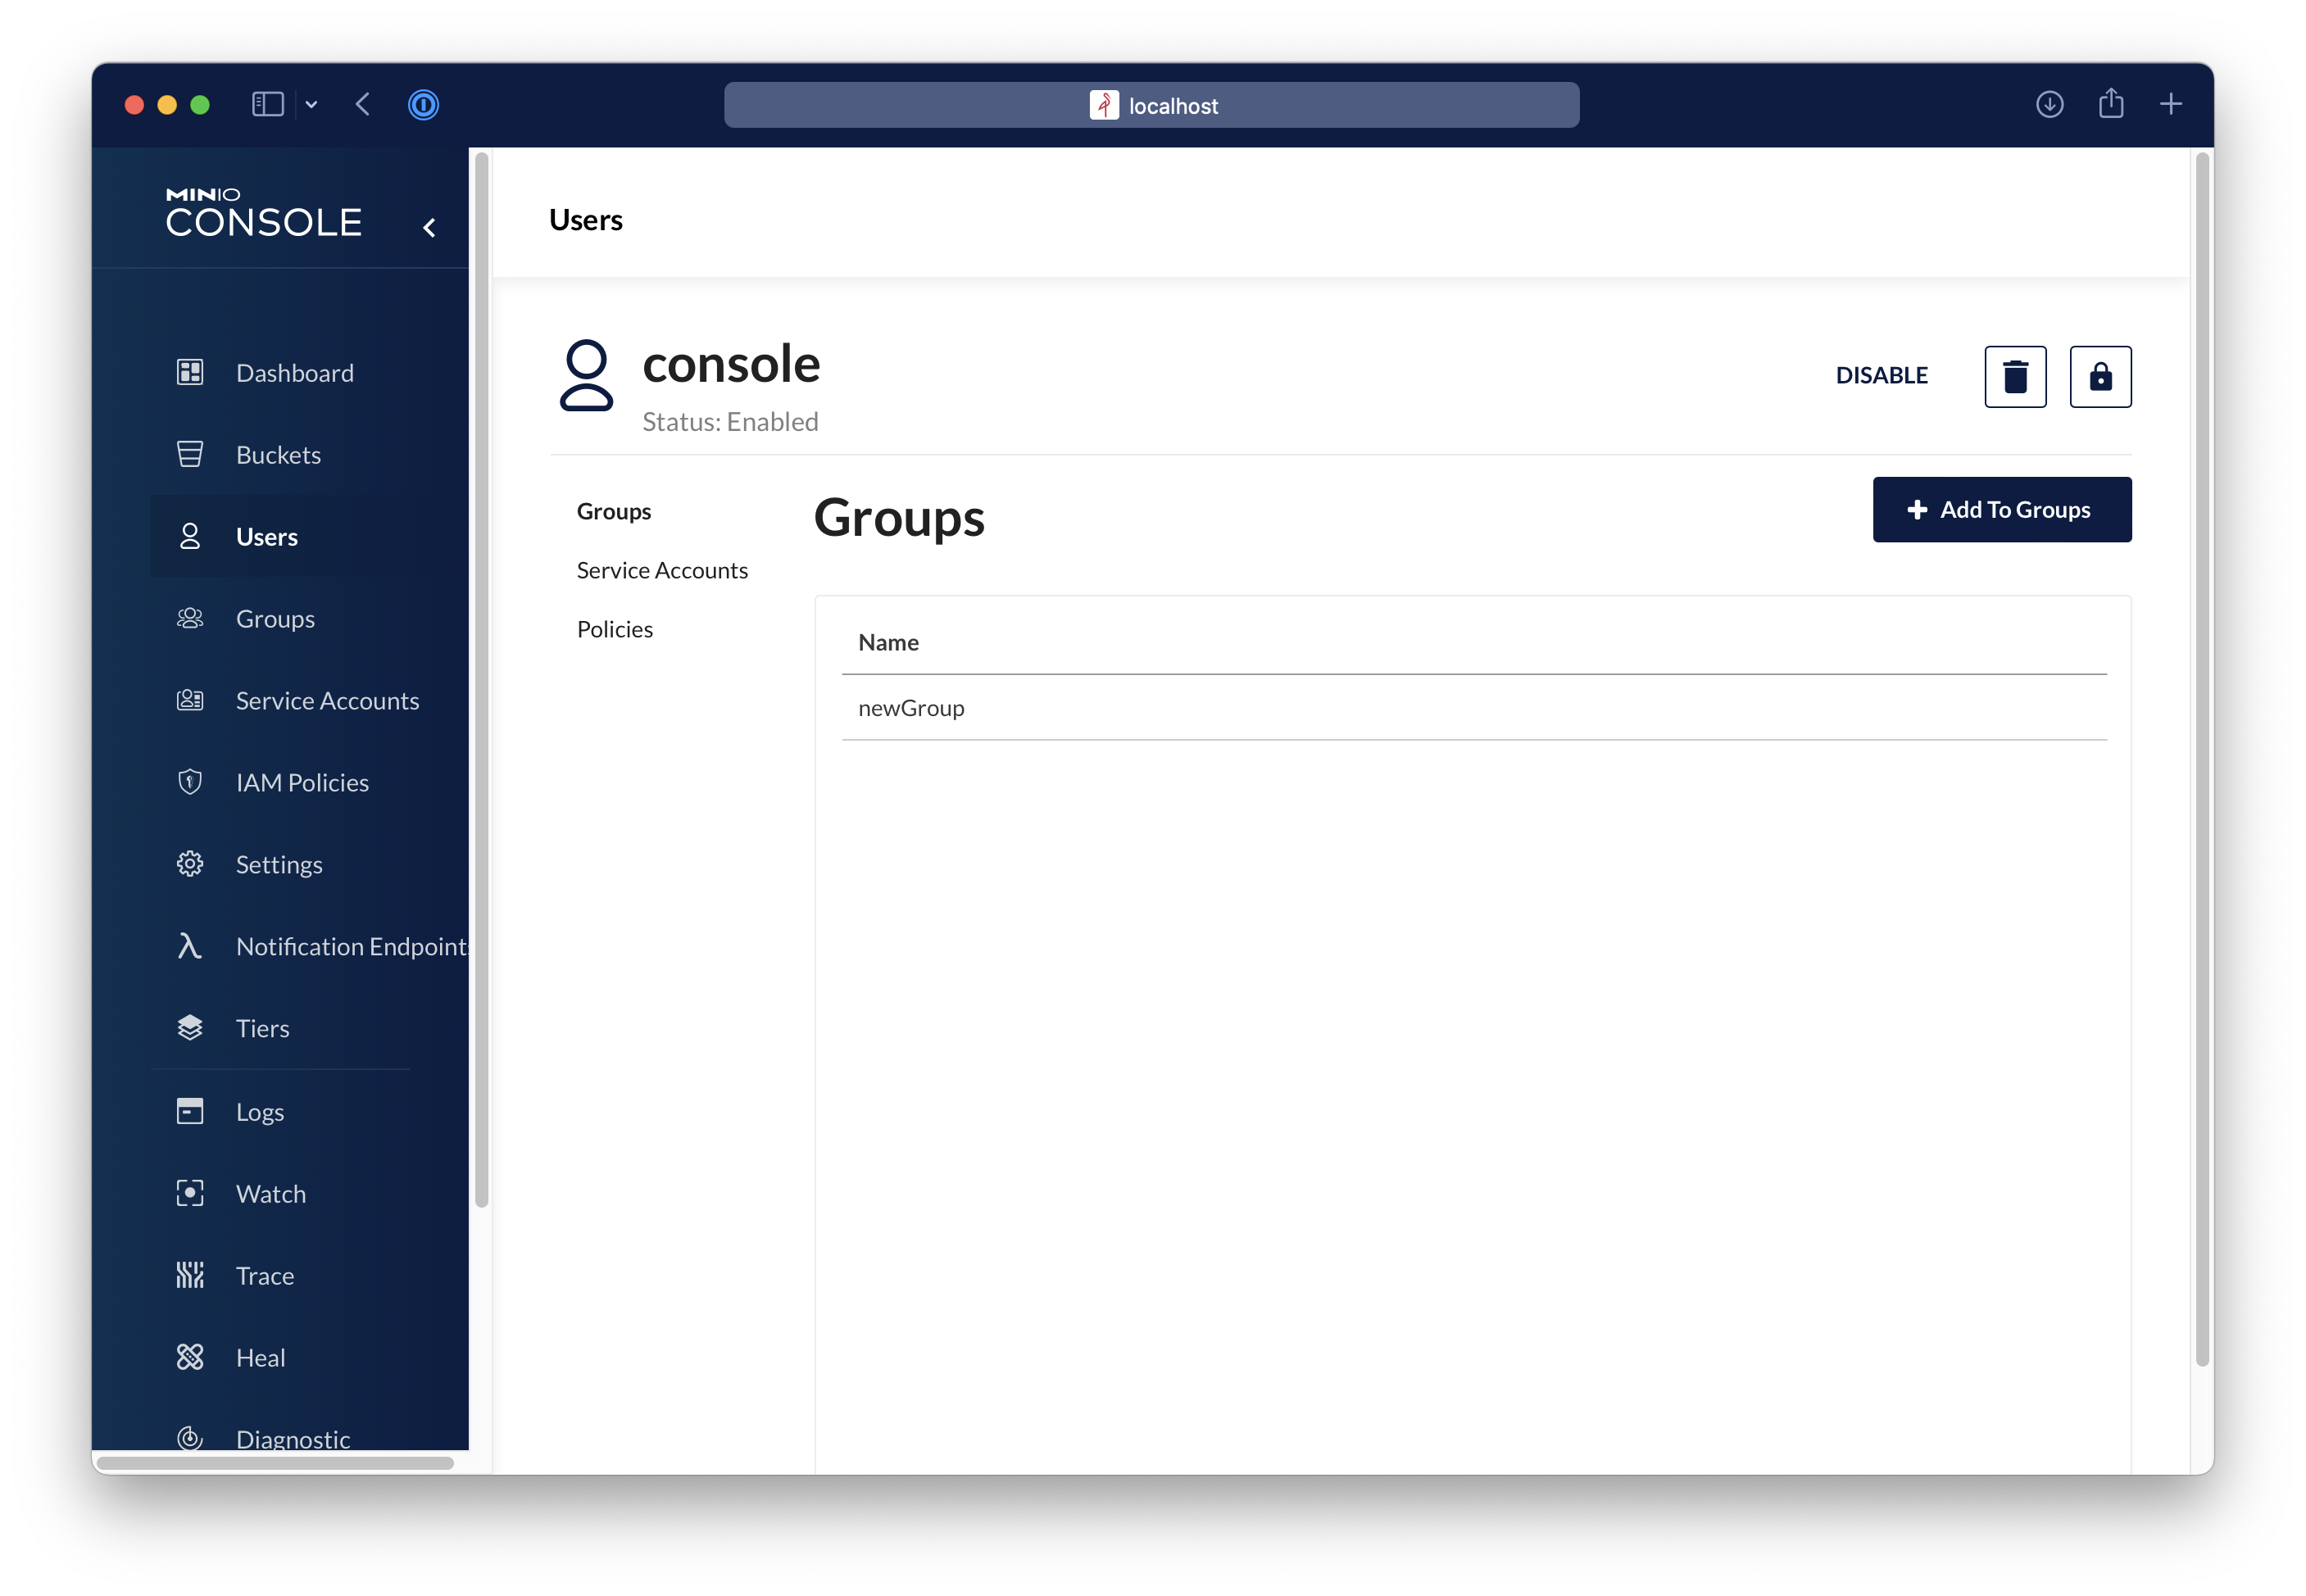The width and height of the screenshot is (2306, 1596).
Task: Click the Settings gear icon
Action: (x=190, y=864)
